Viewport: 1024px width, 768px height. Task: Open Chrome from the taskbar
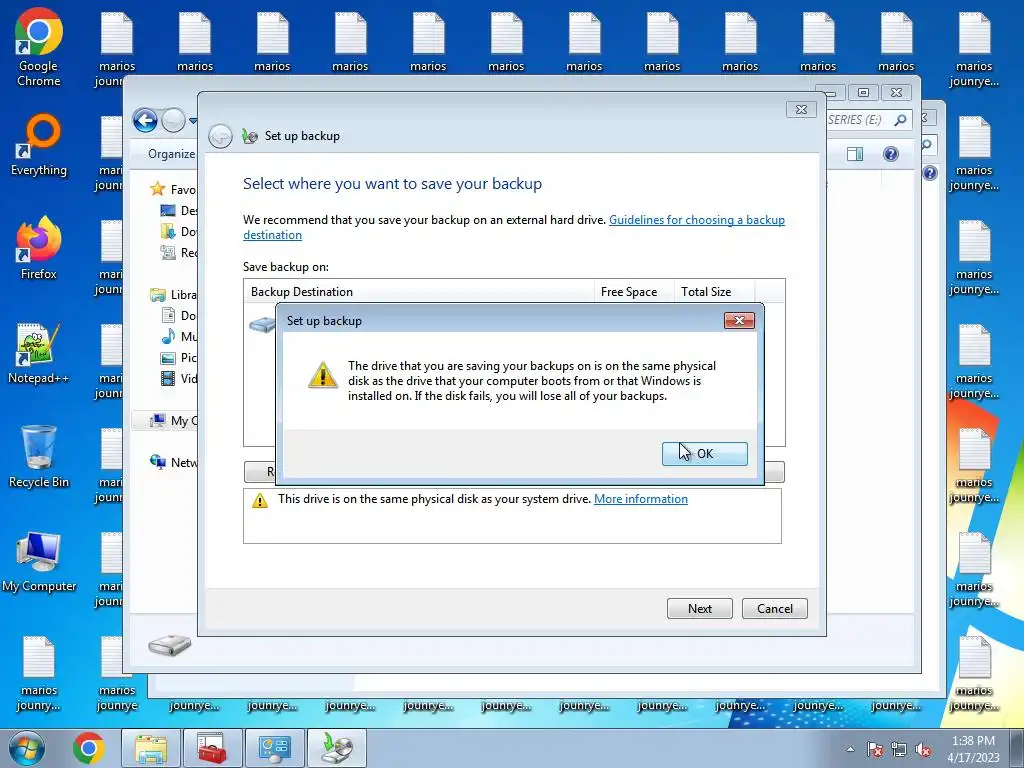[89, 748]
